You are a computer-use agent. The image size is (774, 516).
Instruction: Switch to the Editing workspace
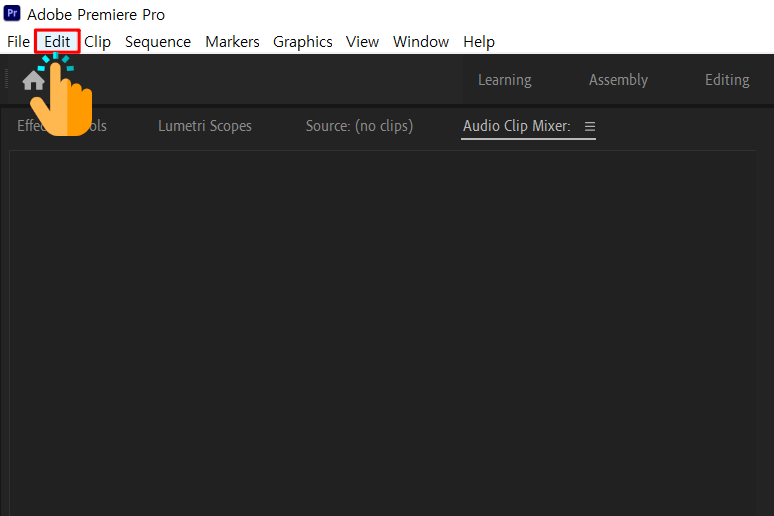tap(727, 80)
